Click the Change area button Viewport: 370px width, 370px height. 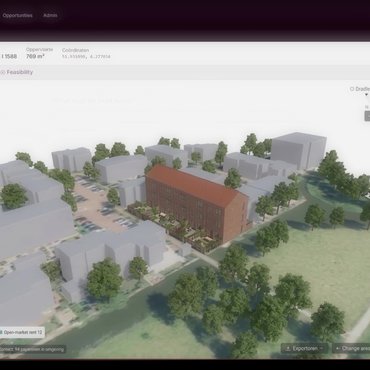click(x=352, y=349)
